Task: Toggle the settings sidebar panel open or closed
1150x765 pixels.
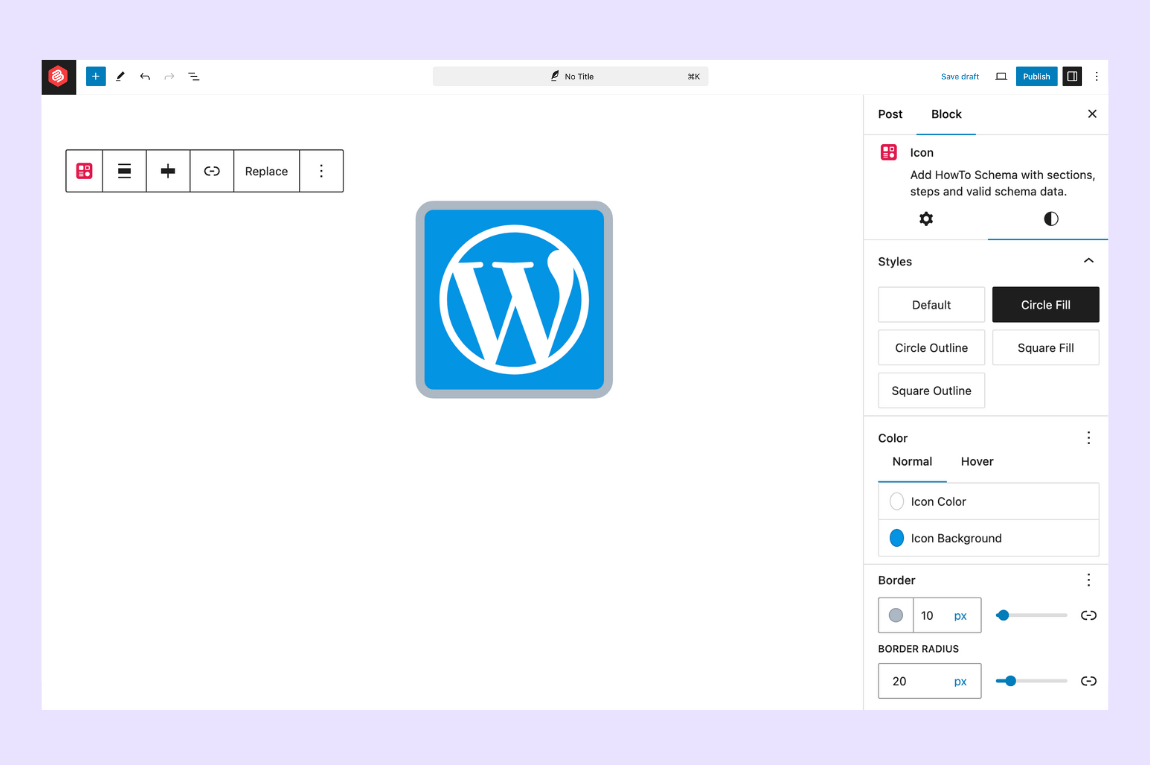Action: pyautogui.click(x=1071, y=76)
